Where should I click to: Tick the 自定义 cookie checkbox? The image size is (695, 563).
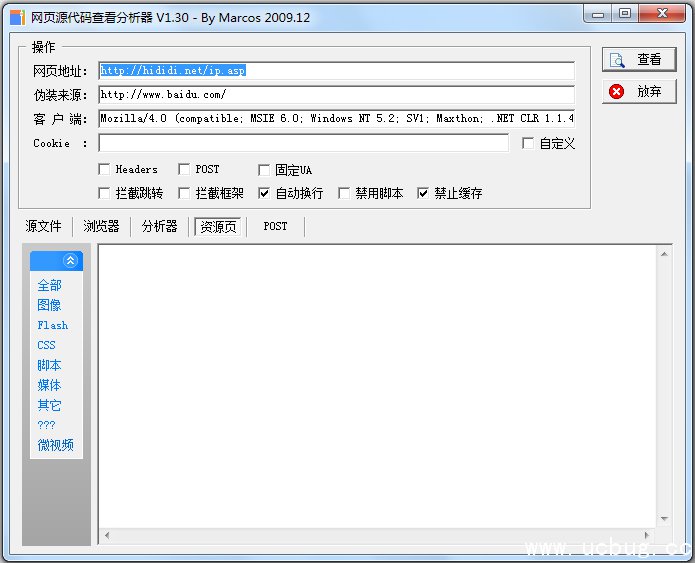tap(528, 144)
